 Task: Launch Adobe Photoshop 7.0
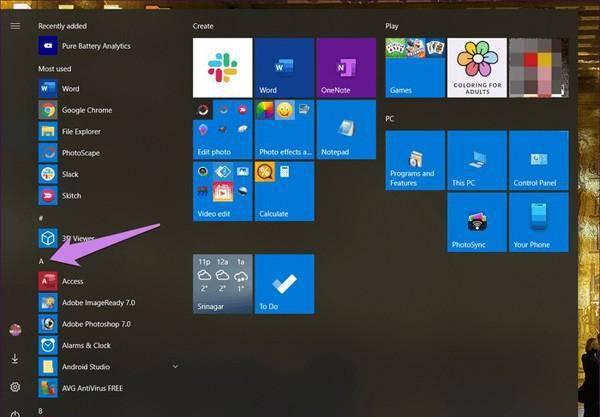pos(109,324)
